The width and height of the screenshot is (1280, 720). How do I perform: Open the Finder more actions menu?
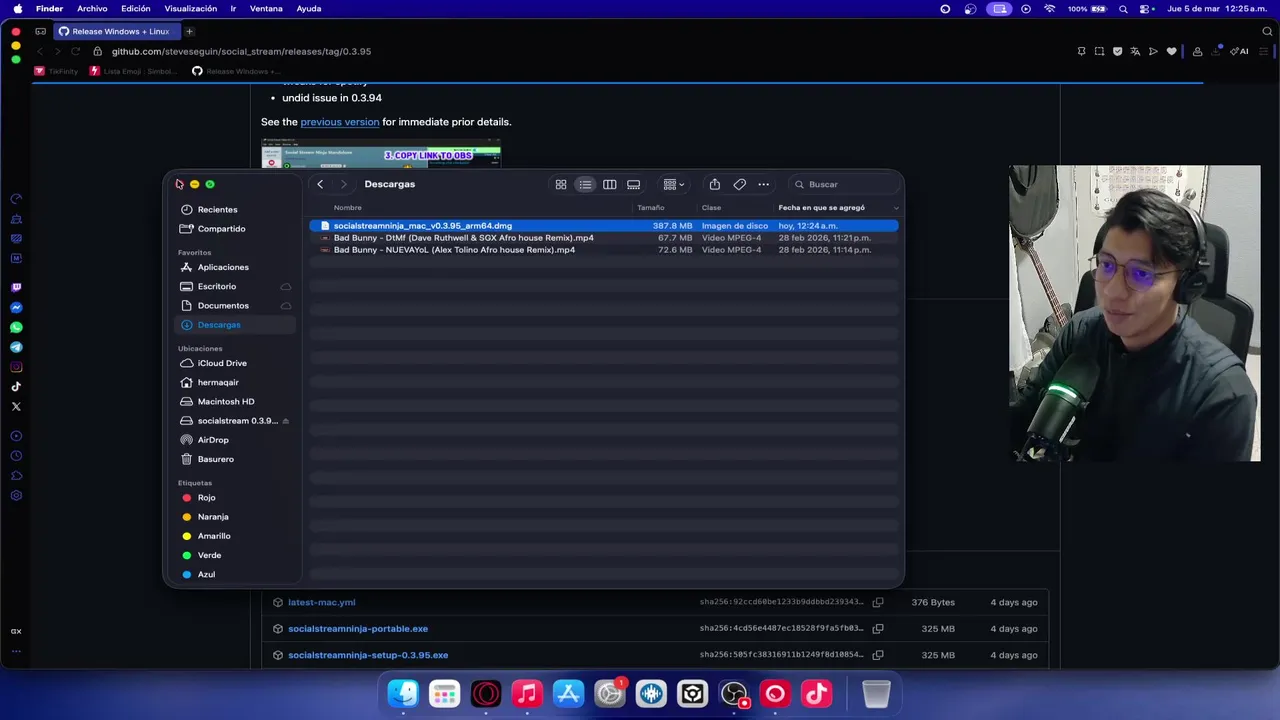click(764, 184)
